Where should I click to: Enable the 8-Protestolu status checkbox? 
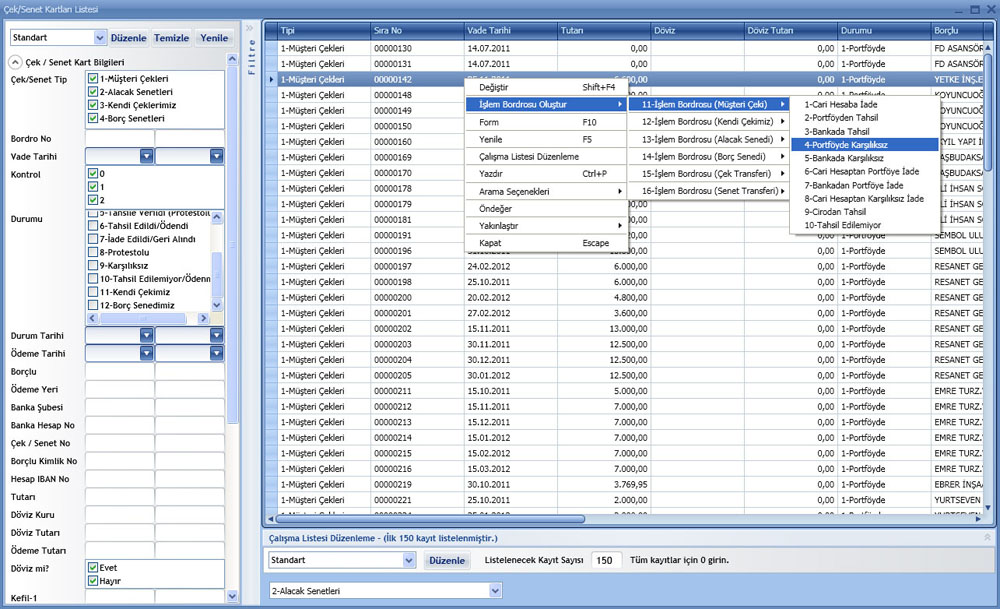(x=93, y=253)
